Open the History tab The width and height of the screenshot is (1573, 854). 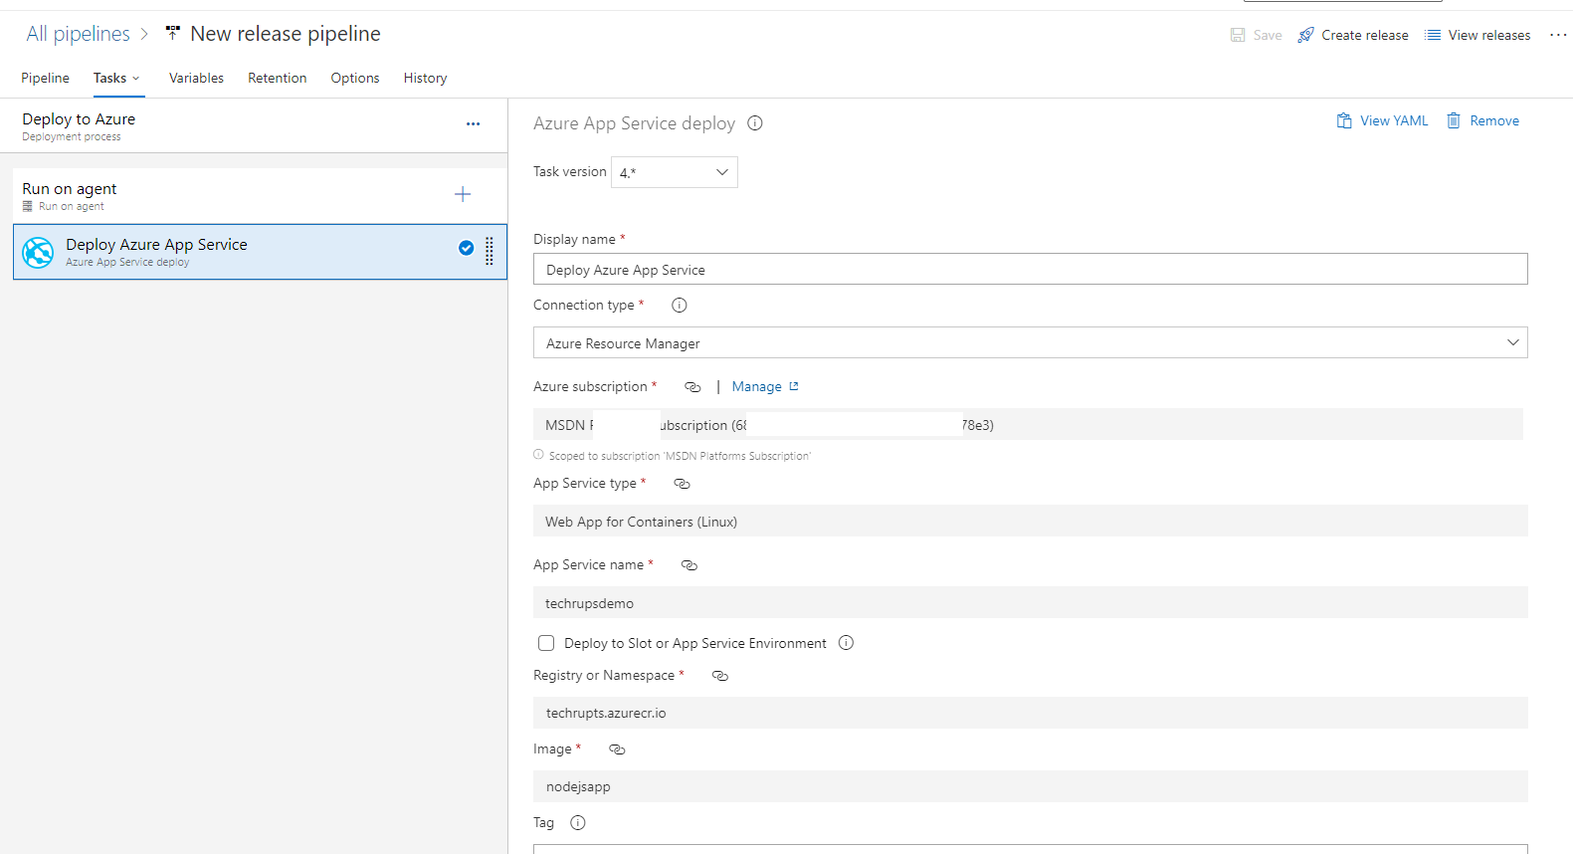[x=425, y=78]
